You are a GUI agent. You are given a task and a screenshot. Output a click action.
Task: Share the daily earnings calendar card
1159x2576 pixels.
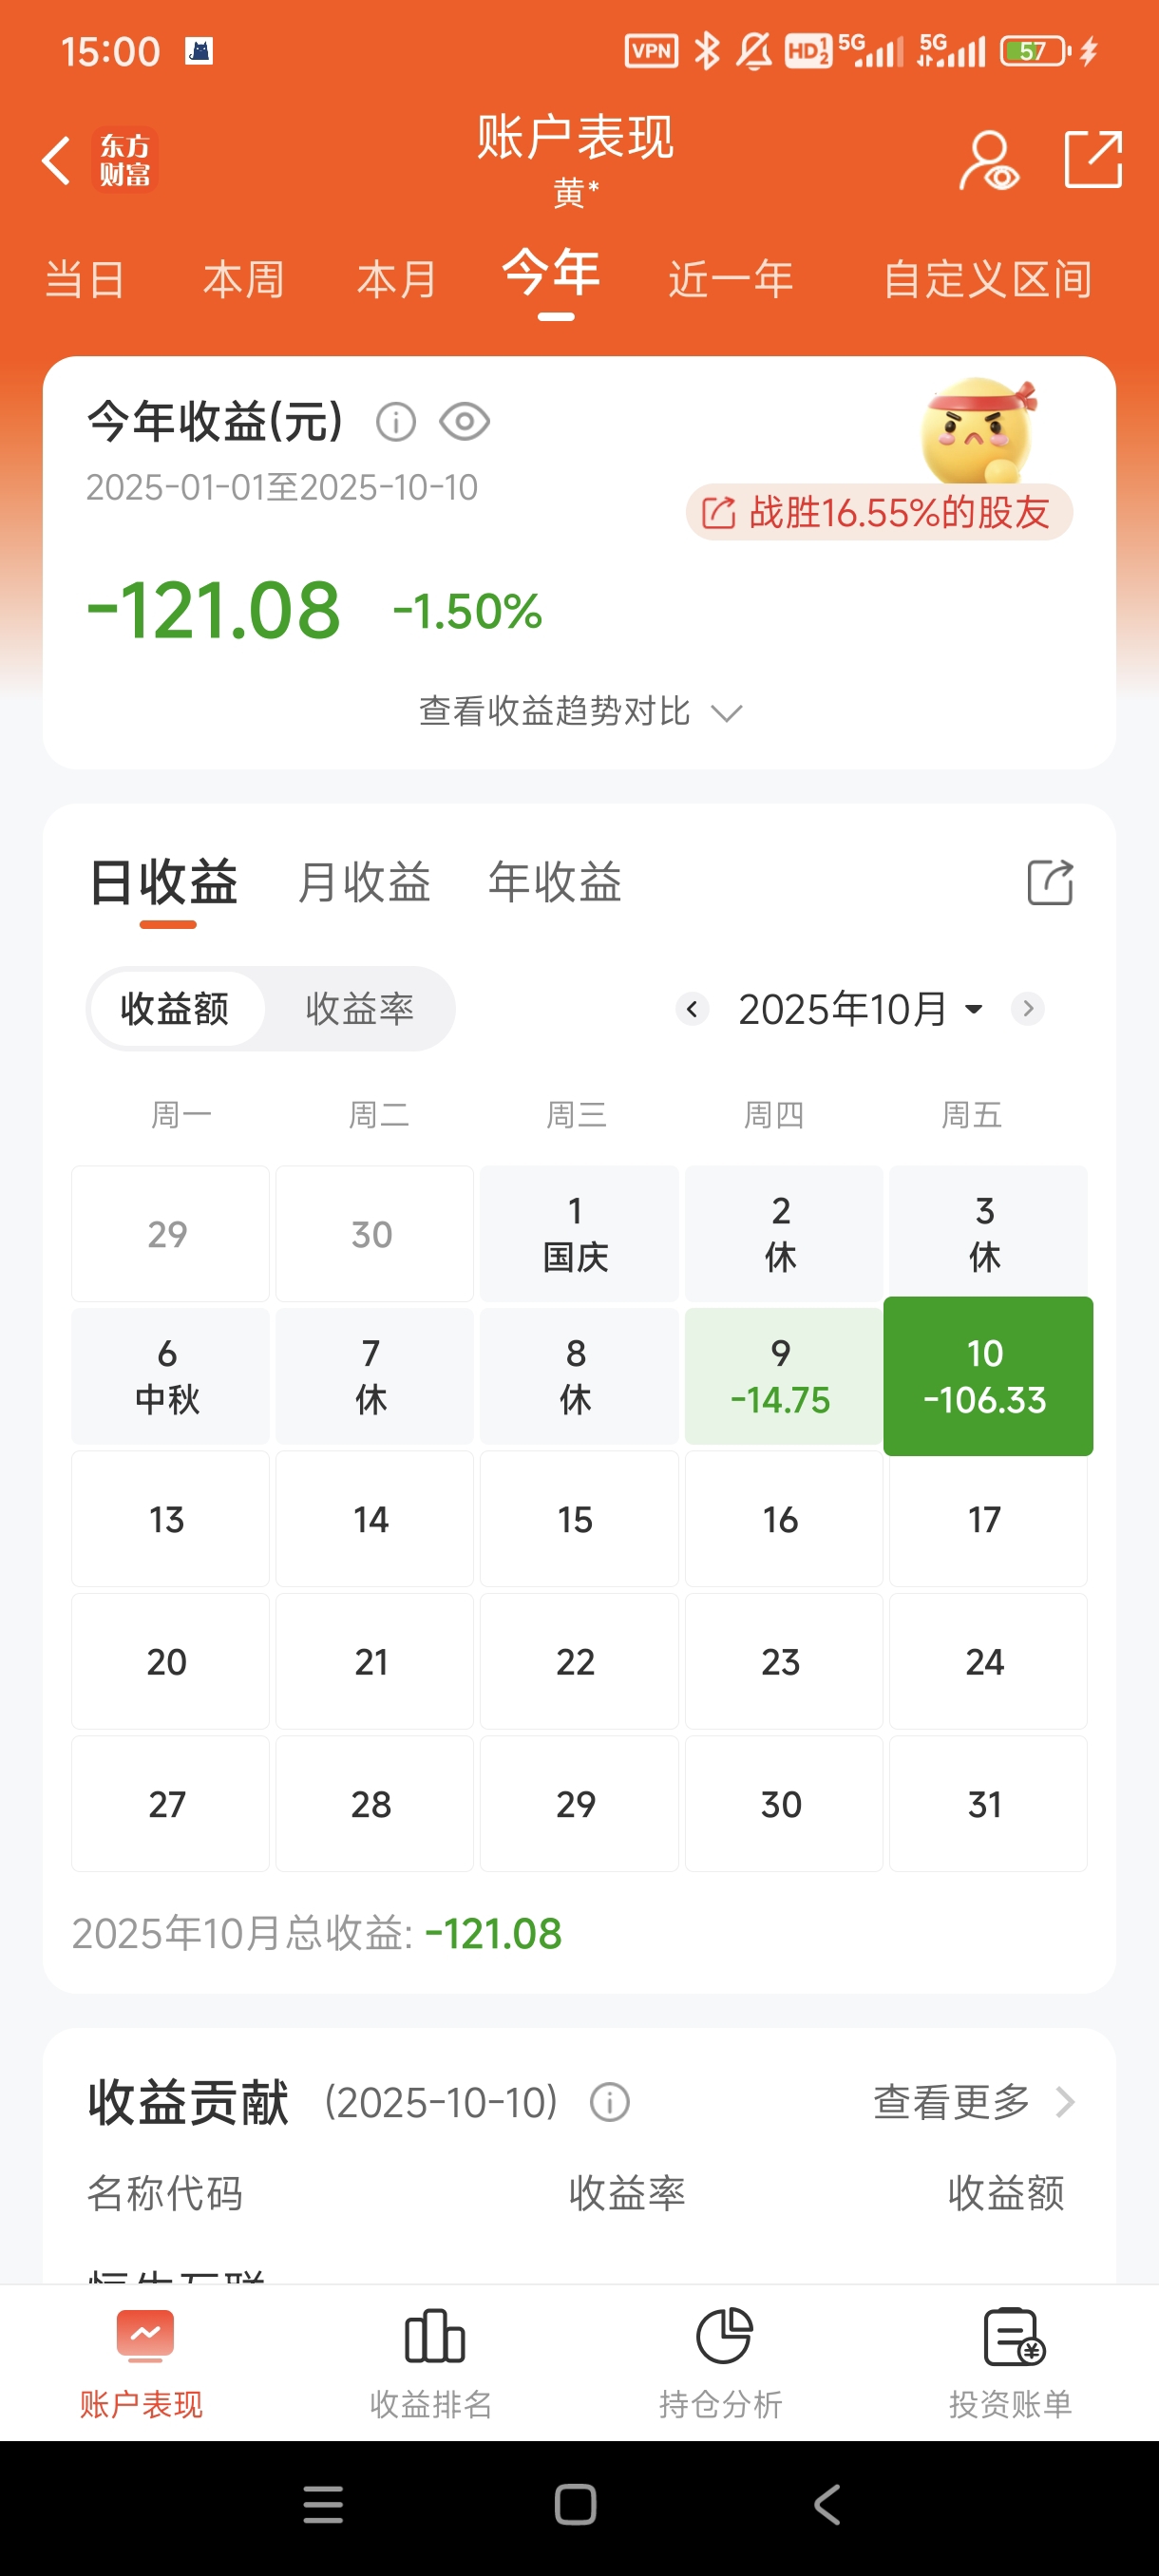click(x=1050, y=883)
